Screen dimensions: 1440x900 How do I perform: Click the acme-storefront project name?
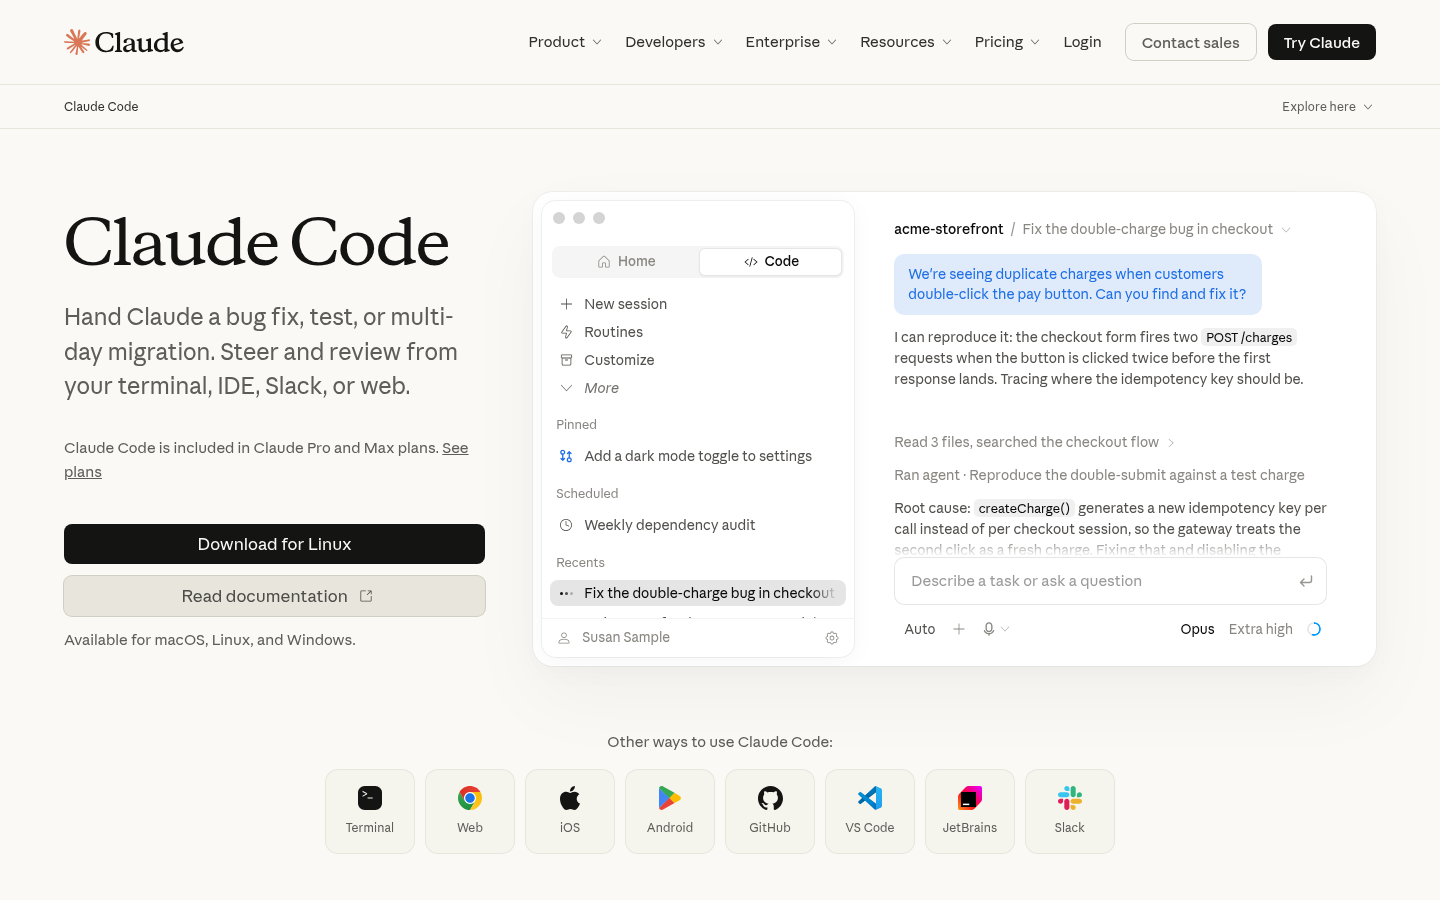(x=948, y=229)
